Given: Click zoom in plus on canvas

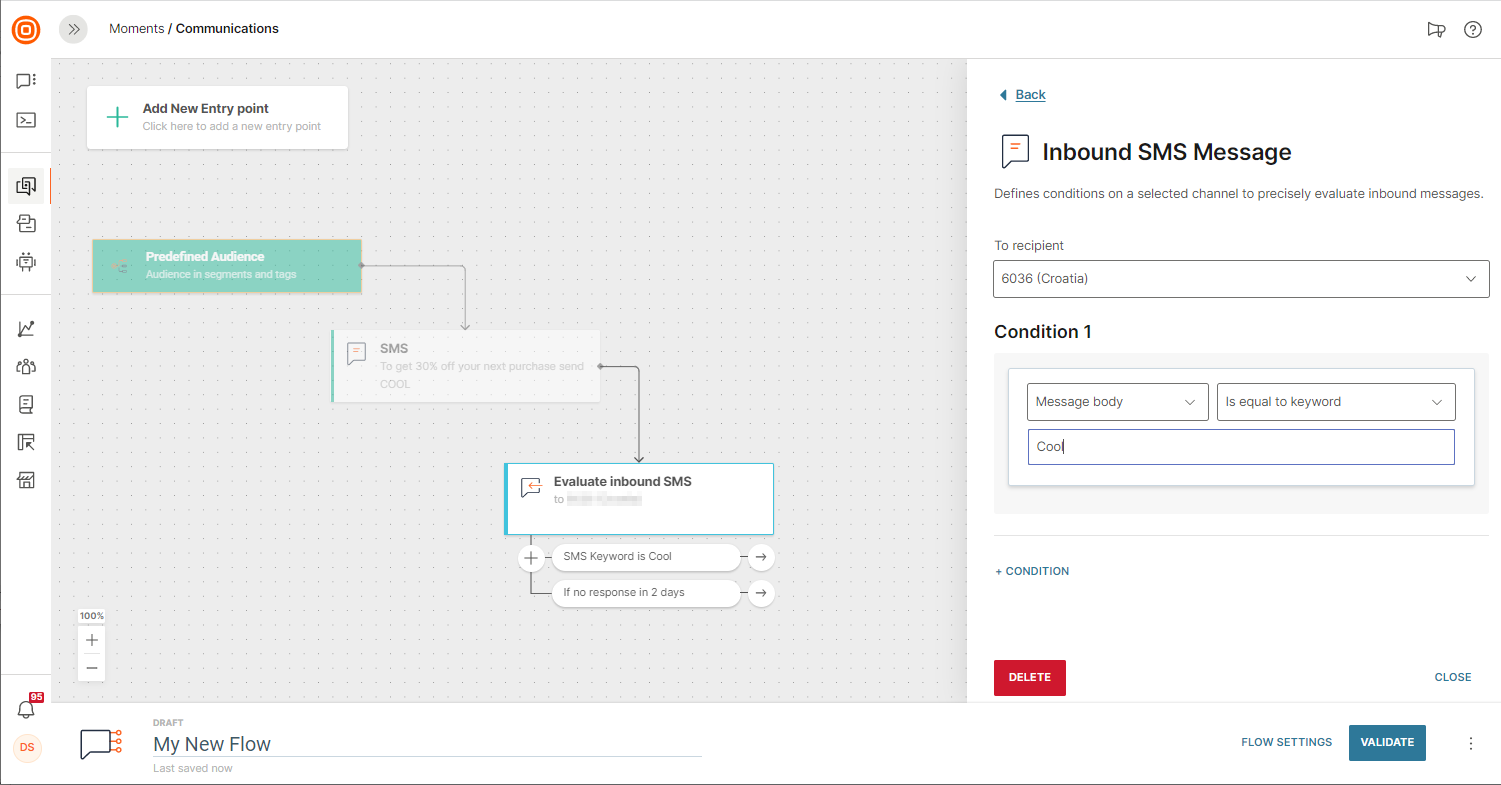Looking at the screenshot, I should [92, 640].
